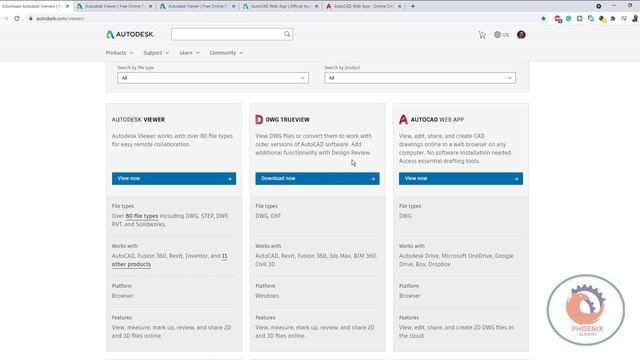The image size is (640, 360).
Task: Open the Extensions puzzle-piece icon
Action: click(613, 18)
